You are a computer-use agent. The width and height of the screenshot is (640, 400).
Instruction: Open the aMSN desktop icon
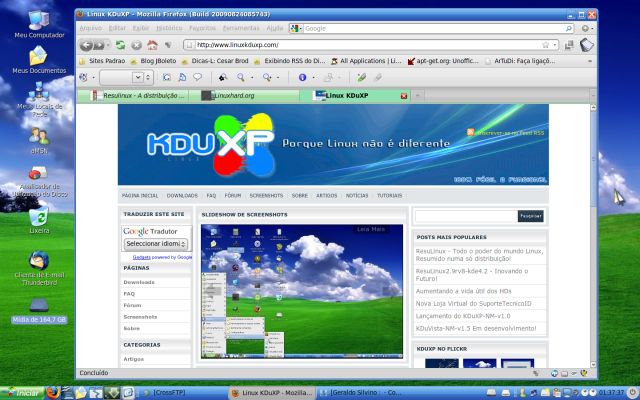39,141
